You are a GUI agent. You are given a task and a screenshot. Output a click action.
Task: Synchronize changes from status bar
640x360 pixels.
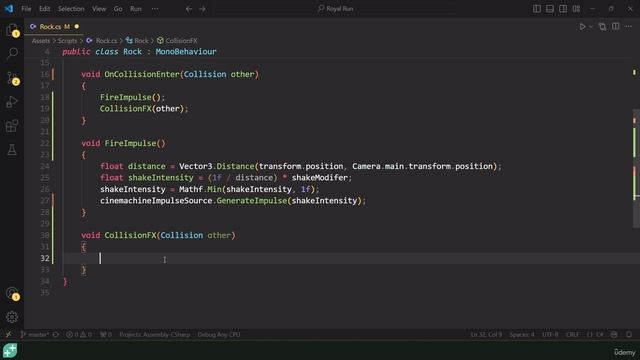pyautogui.click(x=56, y=335)
